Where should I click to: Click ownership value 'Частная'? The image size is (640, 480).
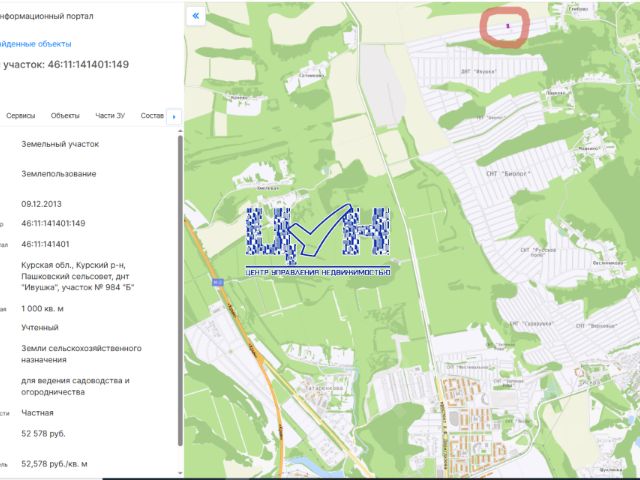(x=37, y=413)
